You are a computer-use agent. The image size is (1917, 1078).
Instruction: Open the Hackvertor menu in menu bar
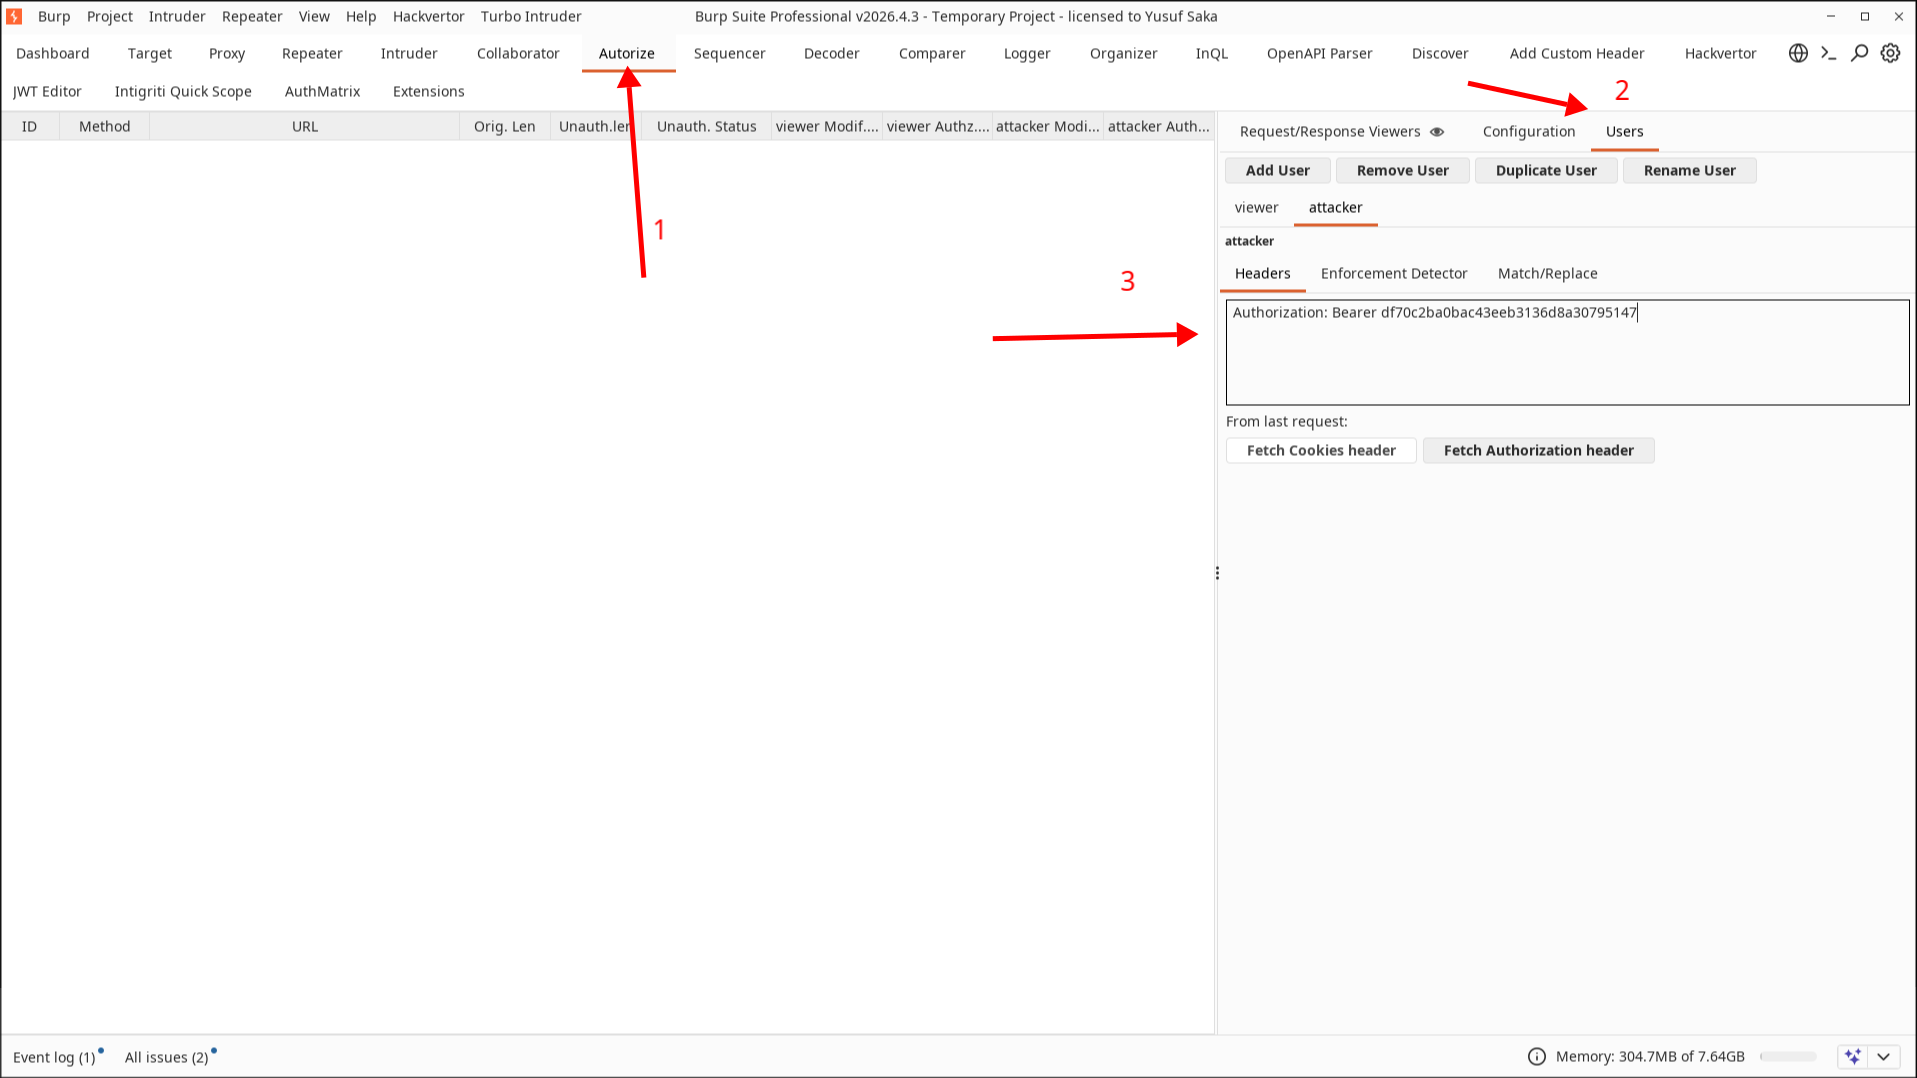pyautogui.click(x=429, y=16)
